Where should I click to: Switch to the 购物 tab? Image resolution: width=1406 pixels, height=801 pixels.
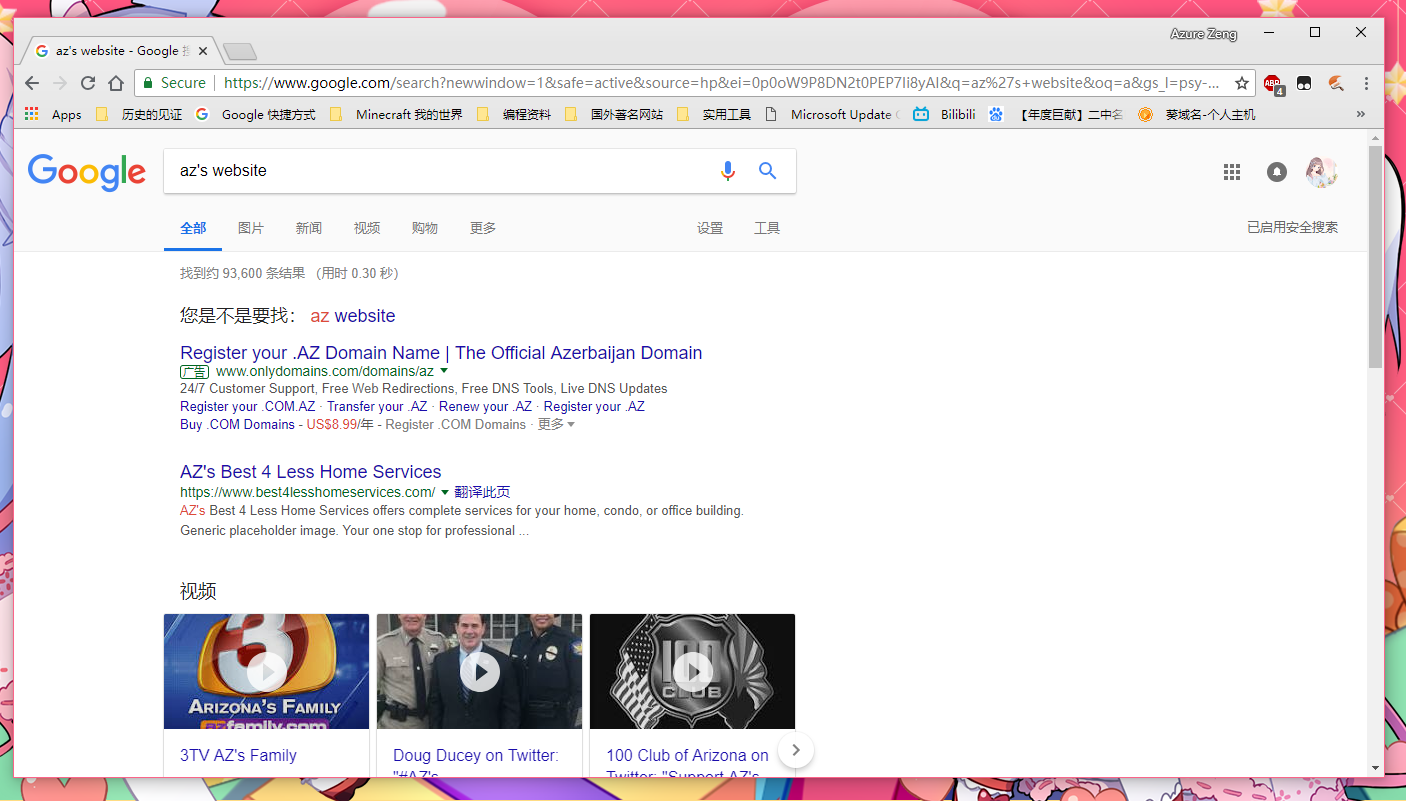(425, 228)
